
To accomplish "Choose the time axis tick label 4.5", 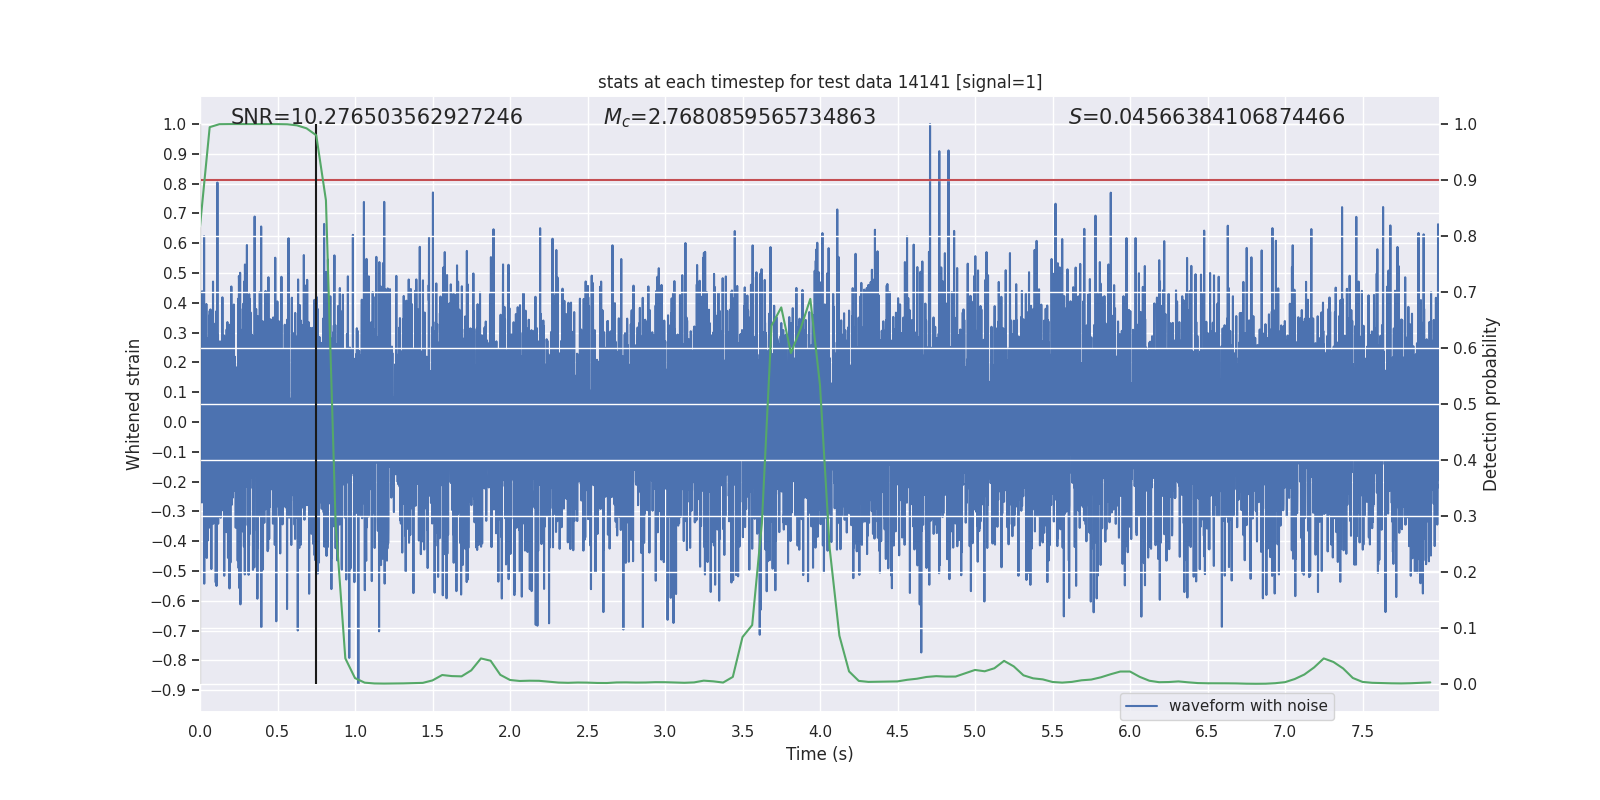I will 898,731.
